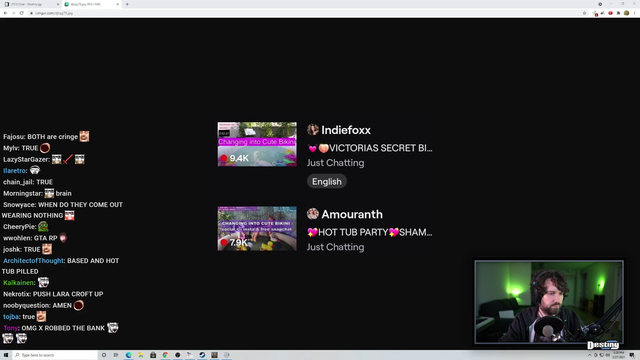Open the HOT TUB PARTY stream title

pyautogui.click(x=370, y=232)
